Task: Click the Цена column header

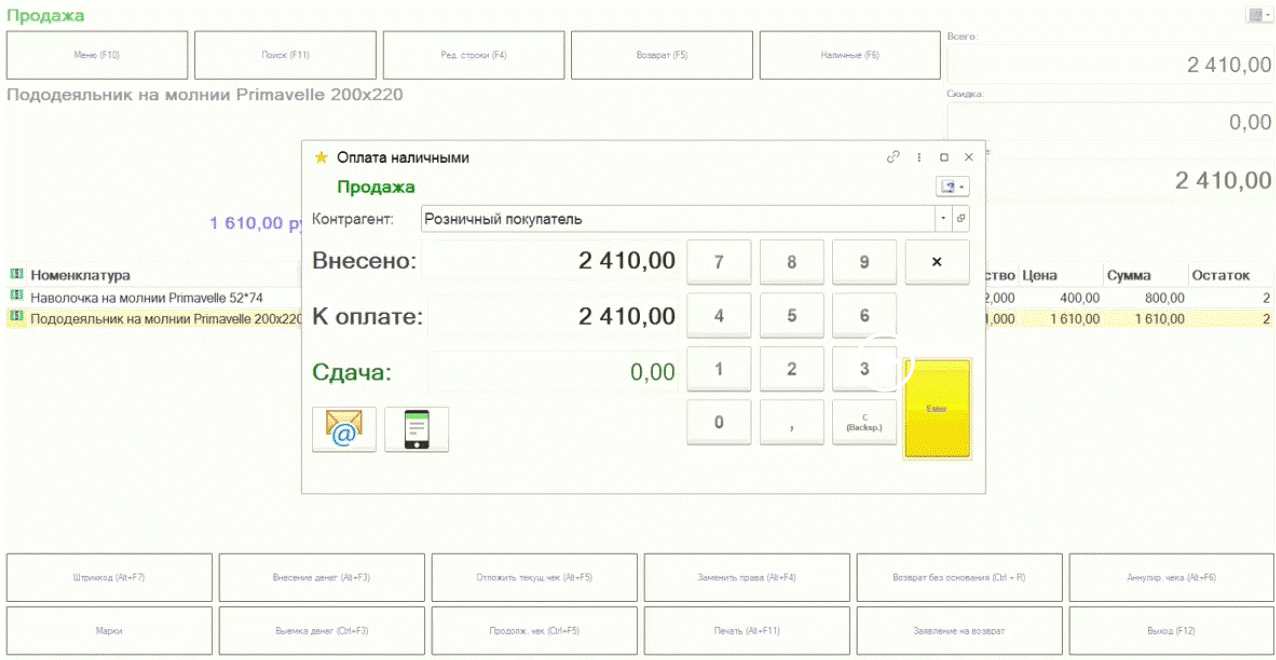Action: 1060,275
